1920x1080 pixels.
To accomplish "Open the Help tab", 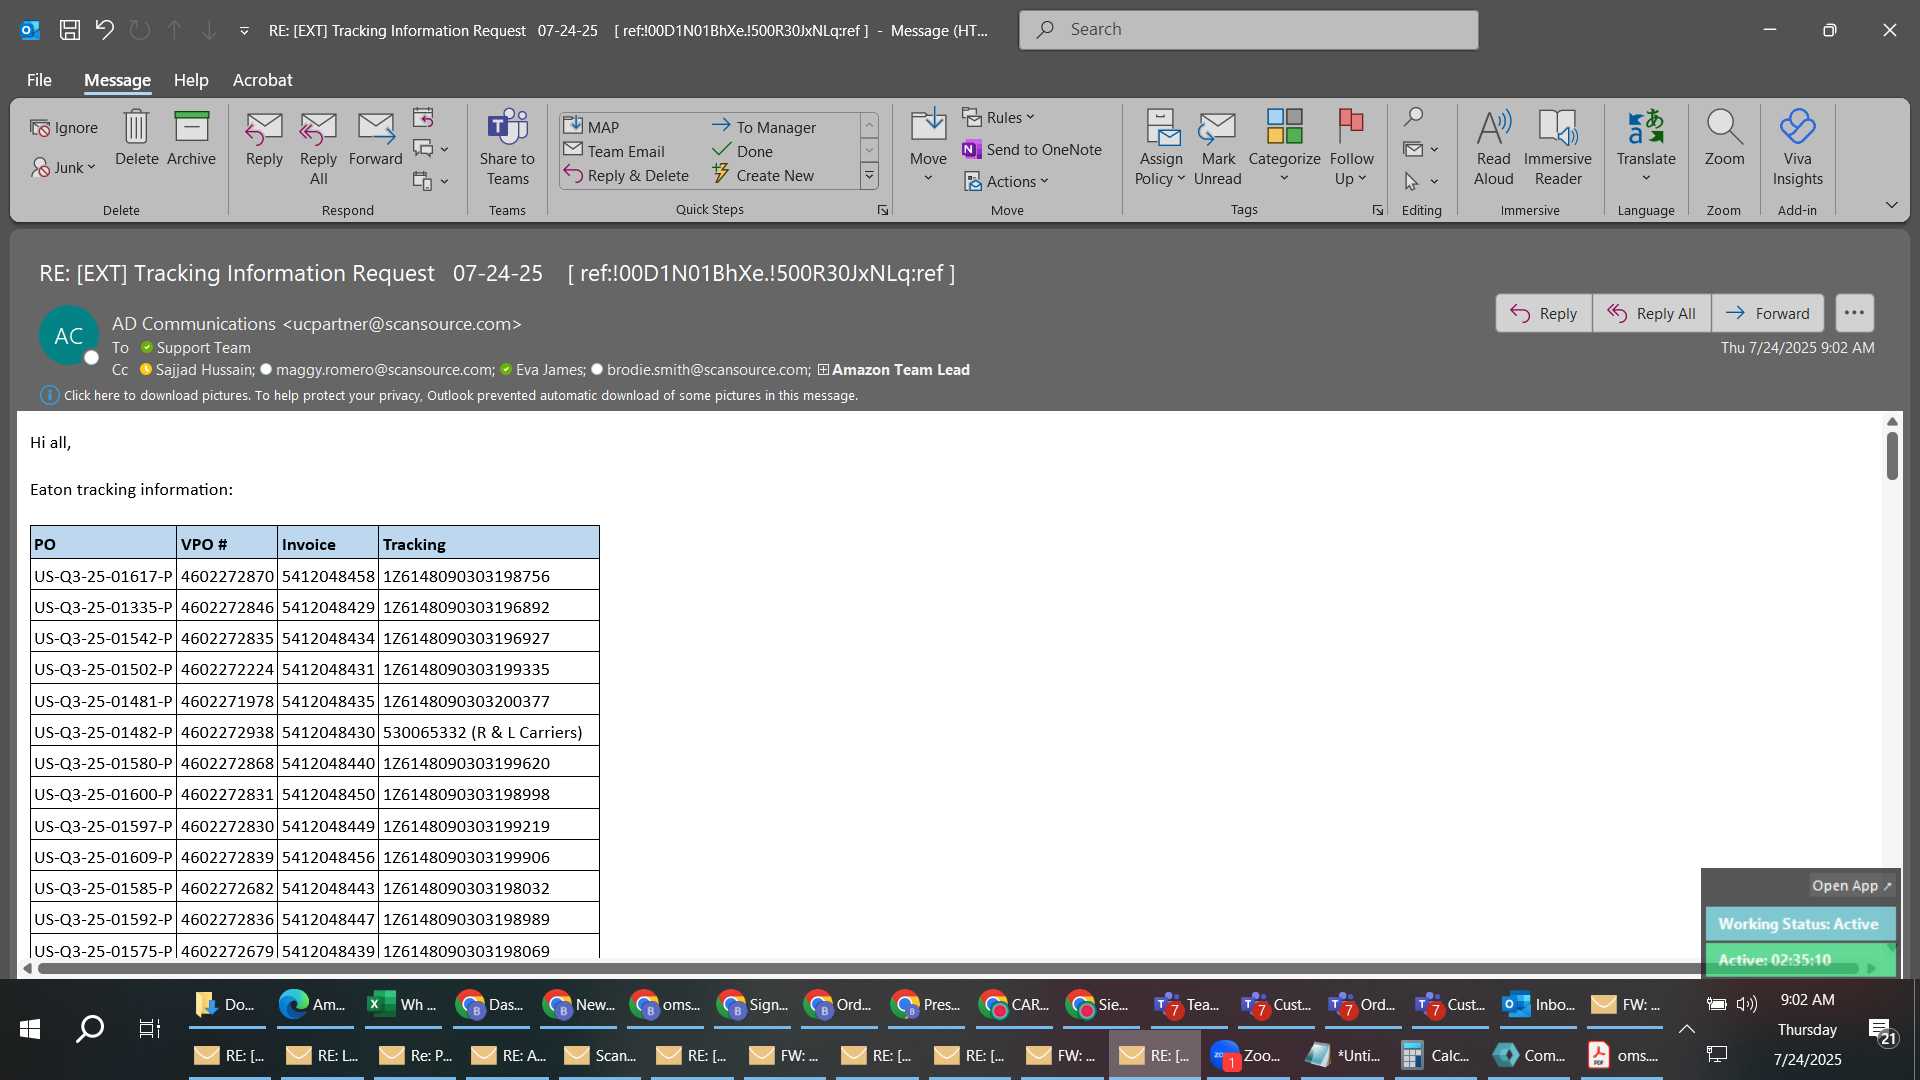I will click(191, 80).
